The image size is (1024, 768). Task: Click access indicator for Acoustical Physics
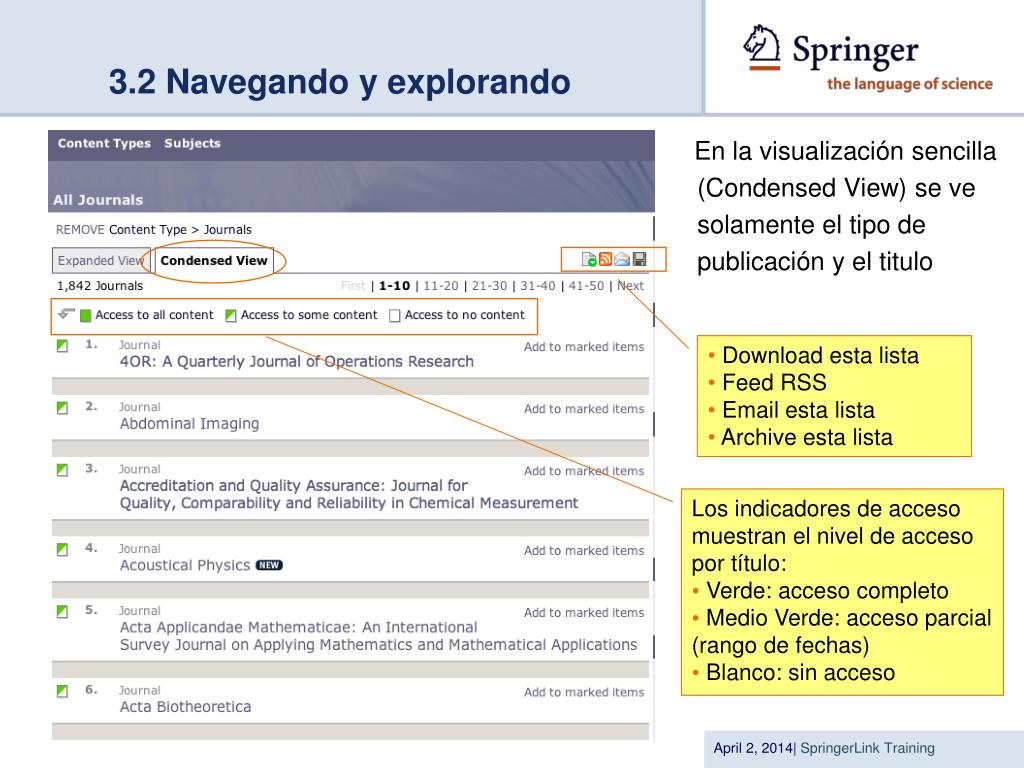pos(62,549)
